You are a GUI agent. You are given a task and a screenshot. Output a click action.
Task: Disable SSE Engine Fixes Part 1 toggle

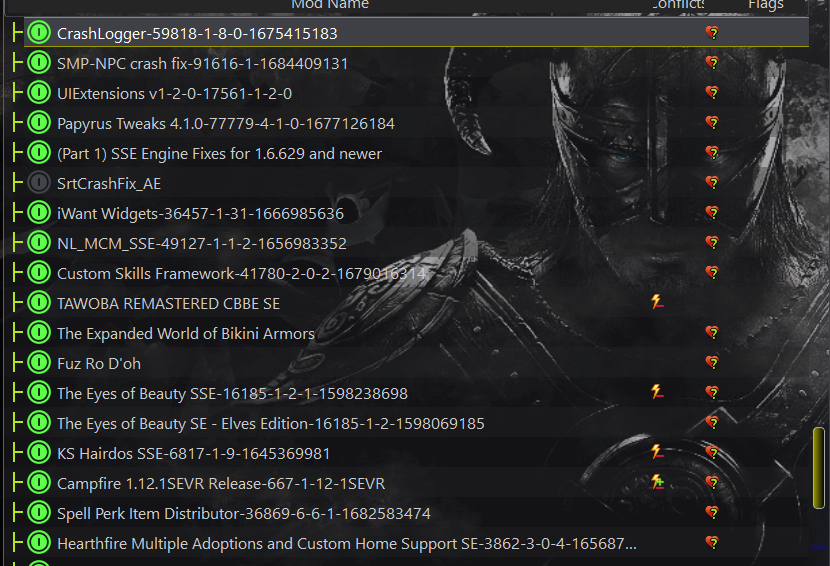click(39, 152)
